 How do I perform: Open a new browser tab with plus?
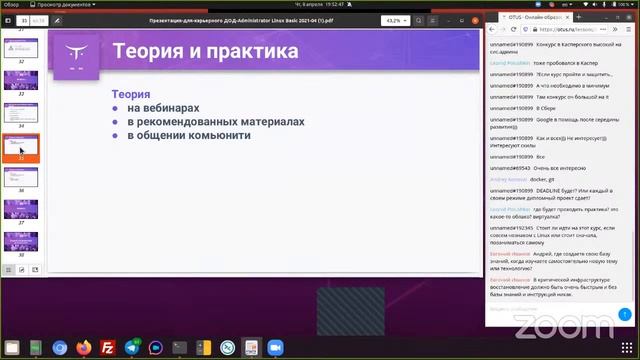point(578,17)
